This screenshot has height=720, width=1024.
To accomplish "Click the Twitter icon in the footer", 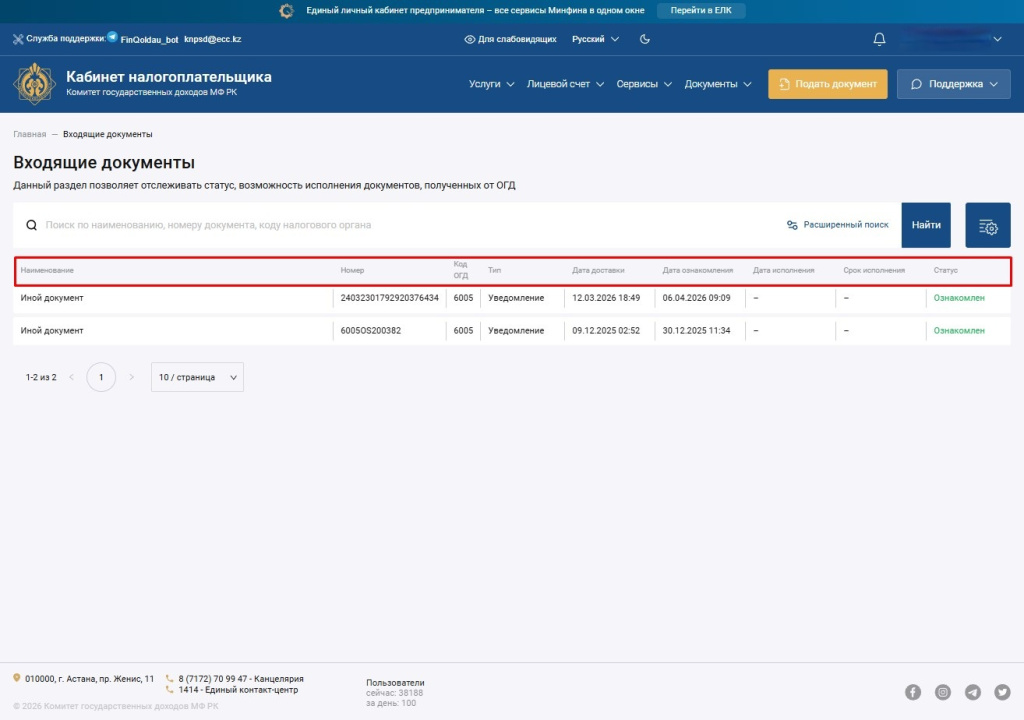I will (1002, 691).
